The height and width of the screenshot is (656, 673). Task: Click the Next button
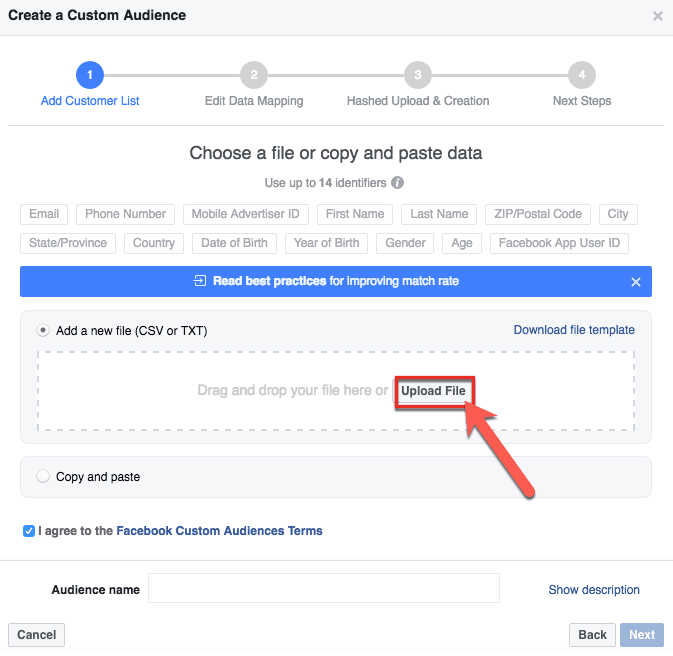pyautogui.click(x=642, y=635)
